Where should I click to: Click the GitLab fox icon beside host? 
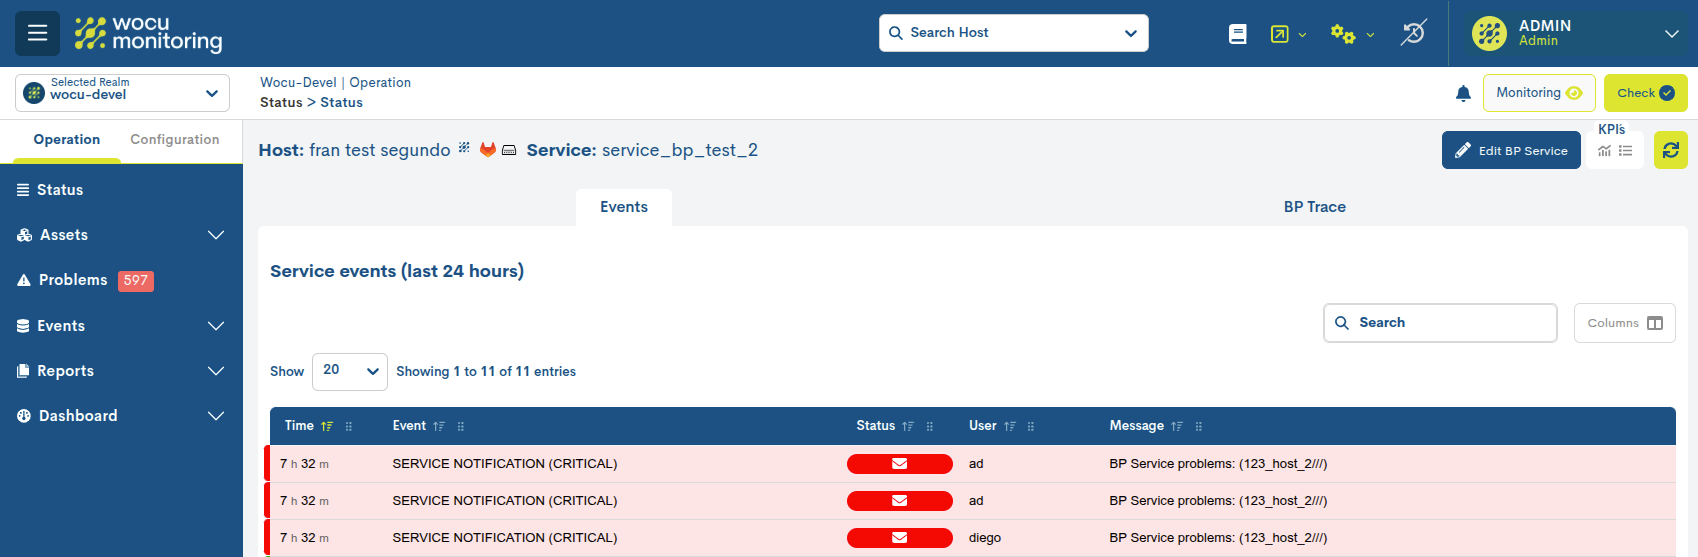coord(488,150)
